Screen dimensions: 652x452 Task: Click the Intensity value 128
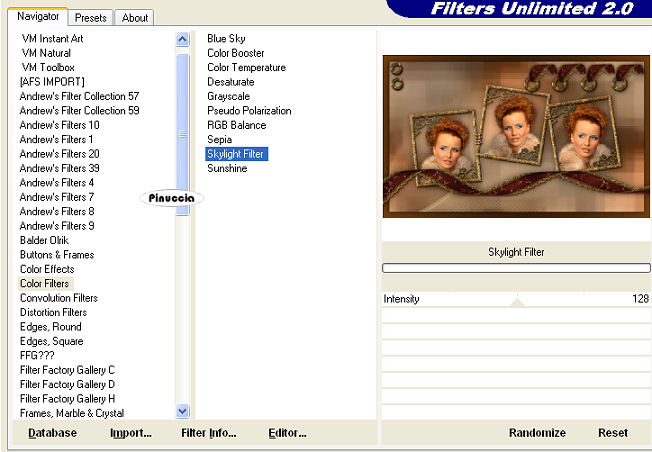pos(640,299)
